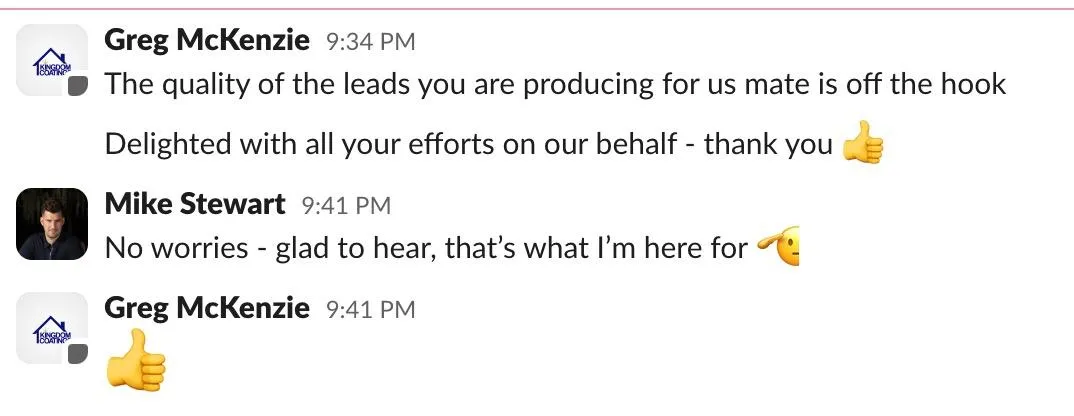Open Greg McKenzie's avatar beside the 9:34 PM message
This screenshot has height=416, width=1074.
52,60
